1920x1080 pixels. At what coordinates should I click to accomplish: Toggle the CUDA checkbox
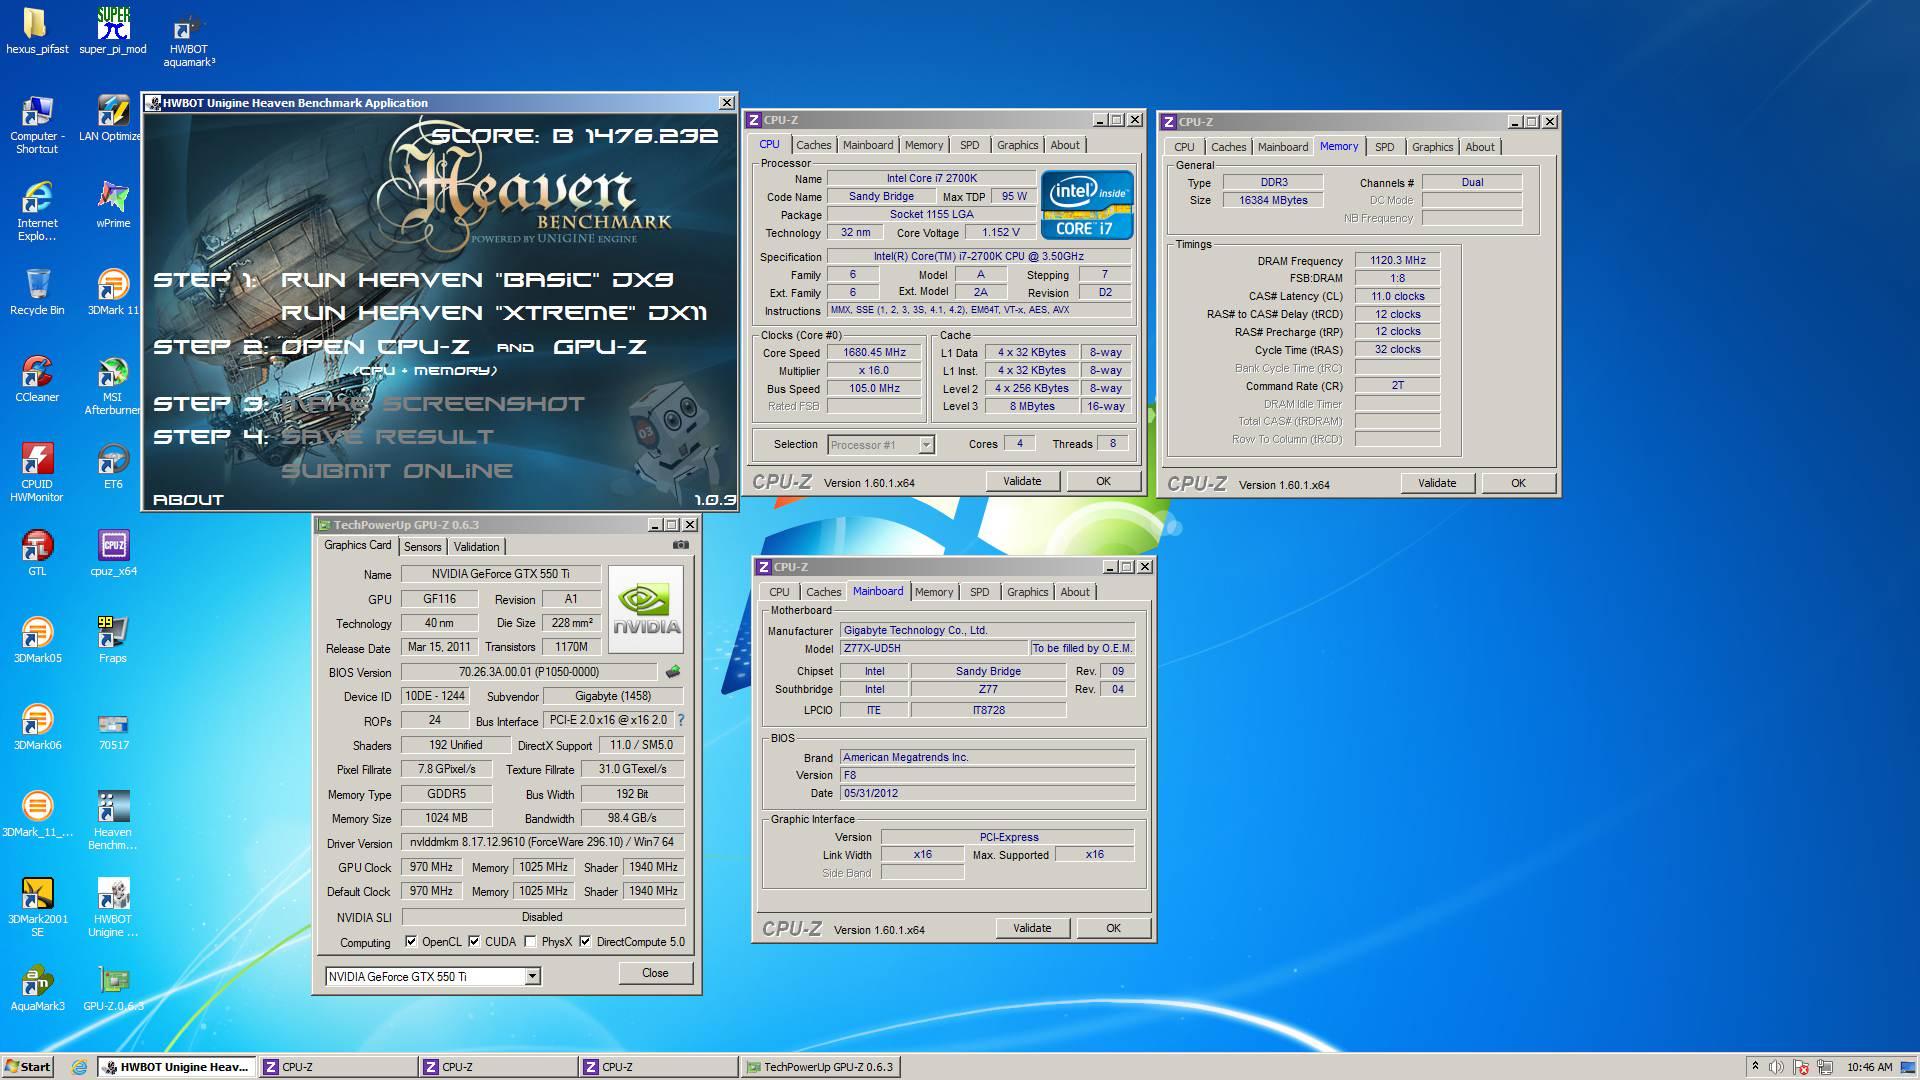474,942
